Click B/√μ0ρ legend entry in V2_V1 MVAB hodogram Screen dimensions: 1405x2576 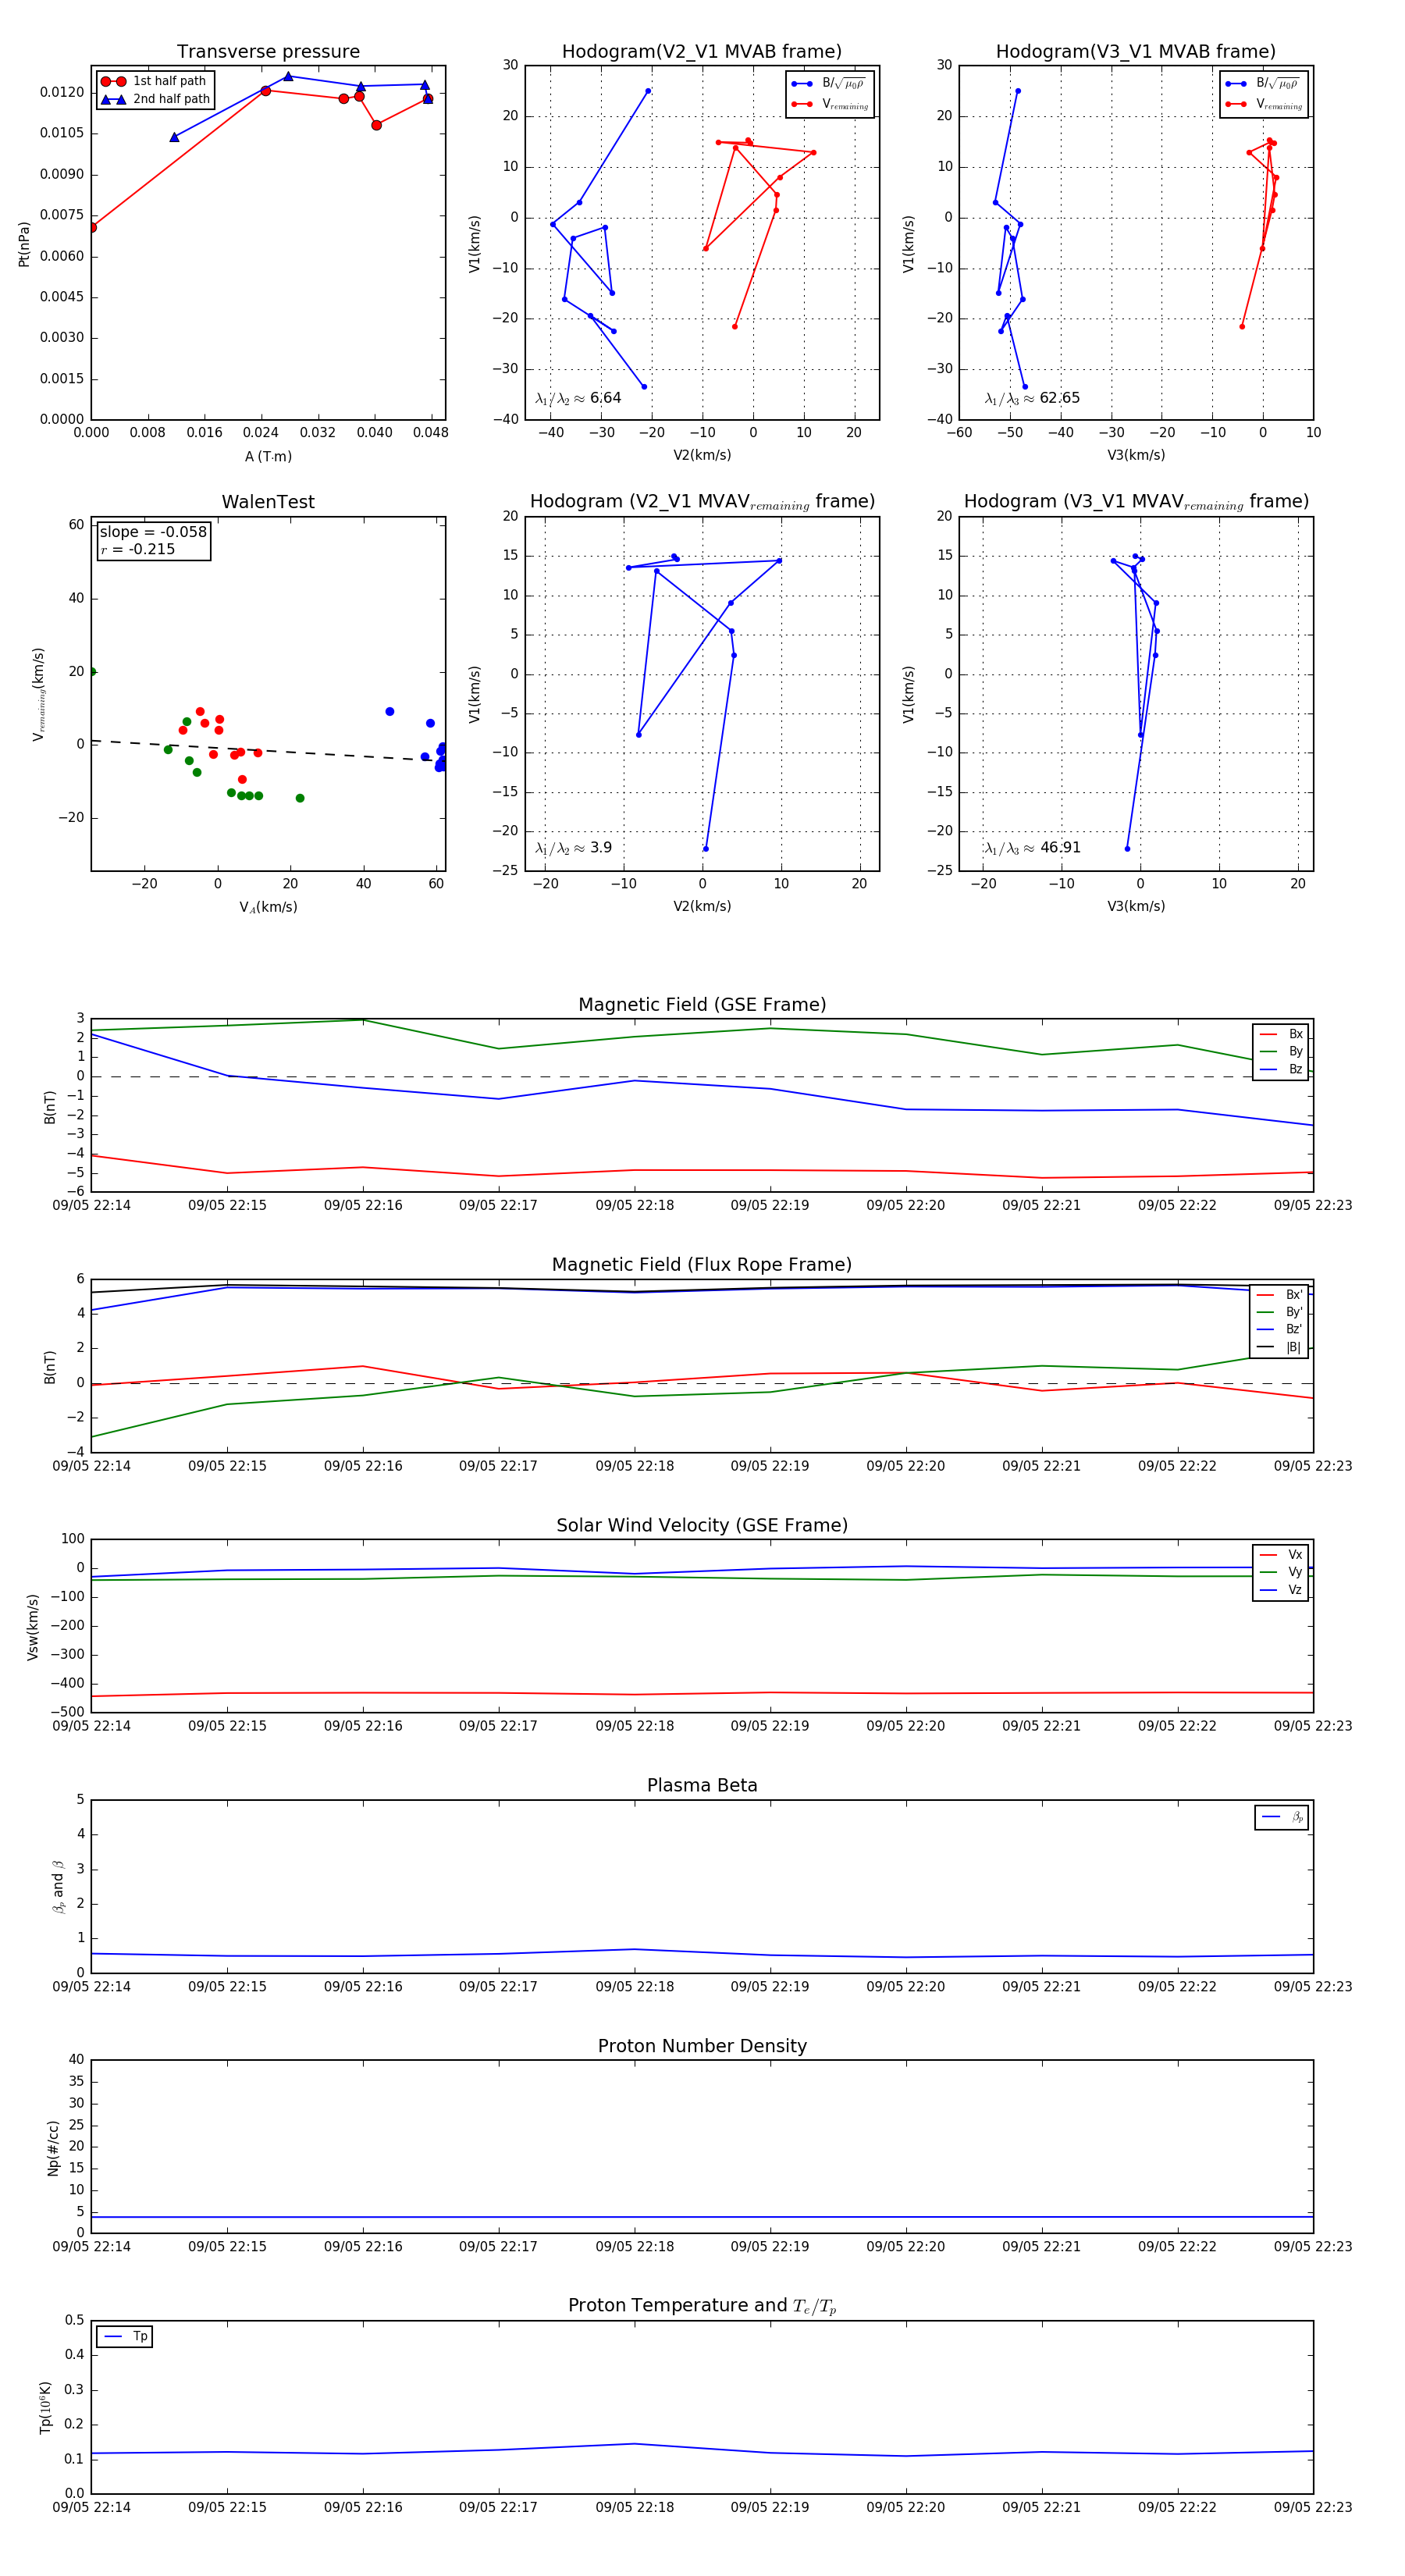[x=830, y=84]
